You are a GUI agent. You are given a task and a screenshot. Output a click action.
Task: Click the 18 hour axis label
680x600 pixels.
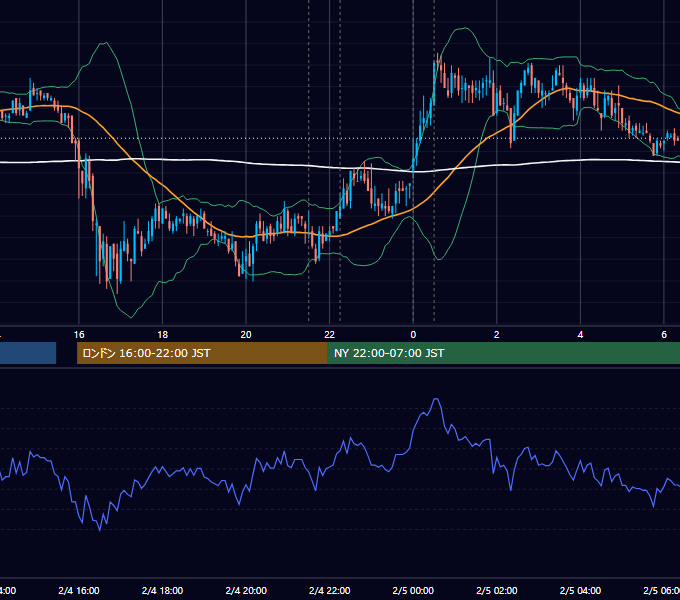(x=163, y=335)
